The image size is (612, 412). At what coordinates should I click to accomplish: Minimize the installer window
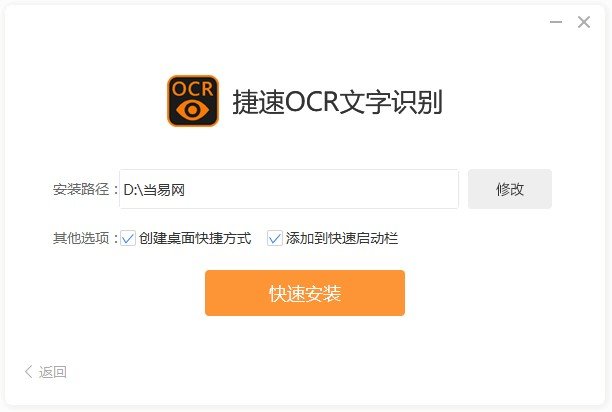pos(556,22)
